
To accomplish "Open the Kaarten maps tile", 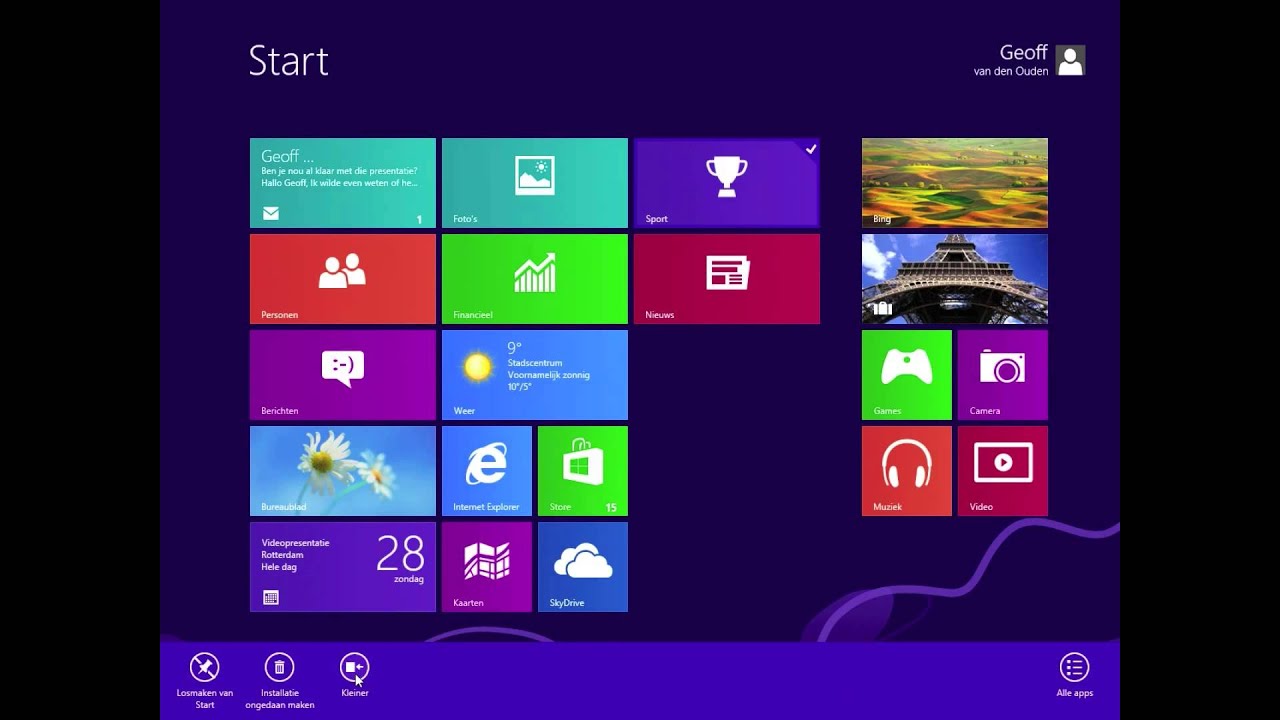I will (x=486, y=567).
